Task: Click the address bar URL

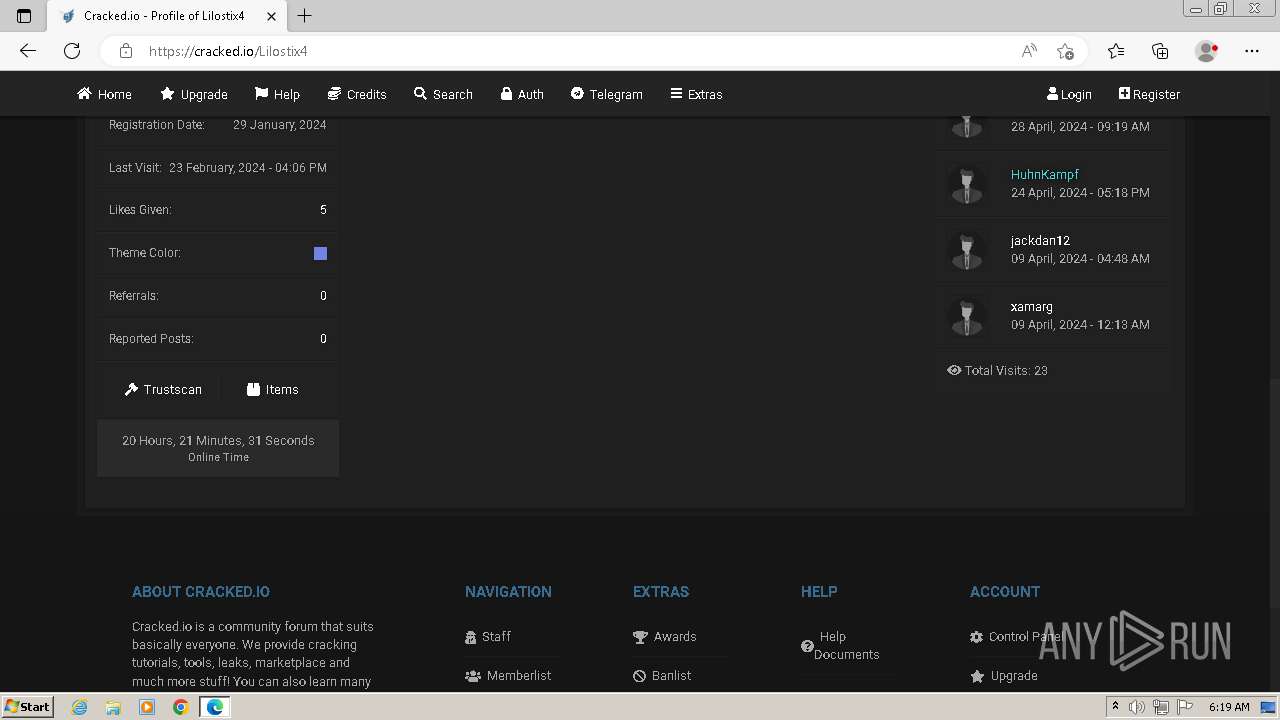Action: click(228, 51)
